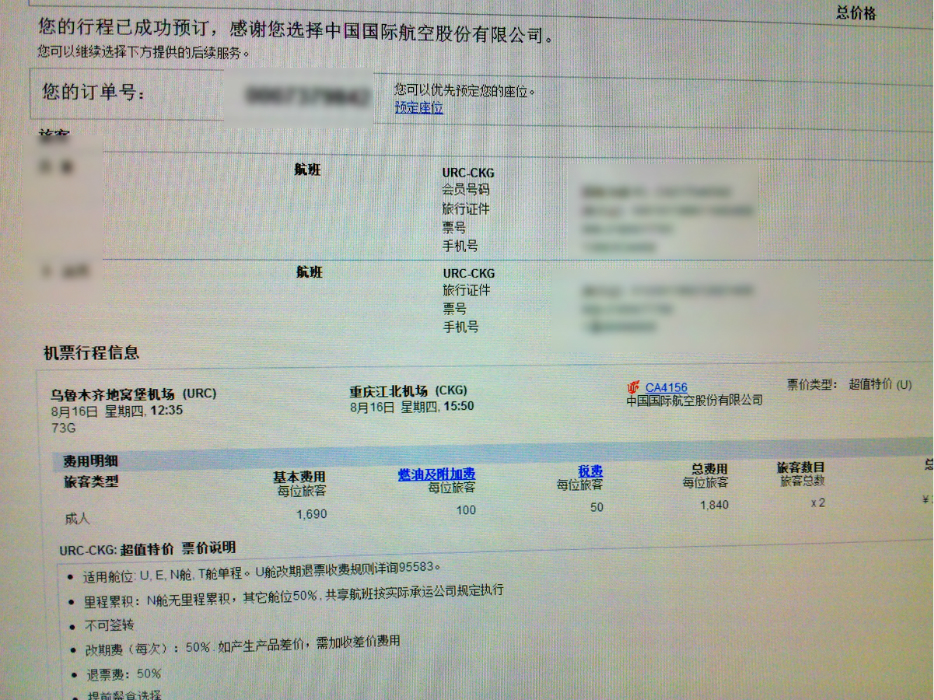Select the 旅客类型 column header
Viewport: 934px width, 700px height.
click(x=91, y=481)
